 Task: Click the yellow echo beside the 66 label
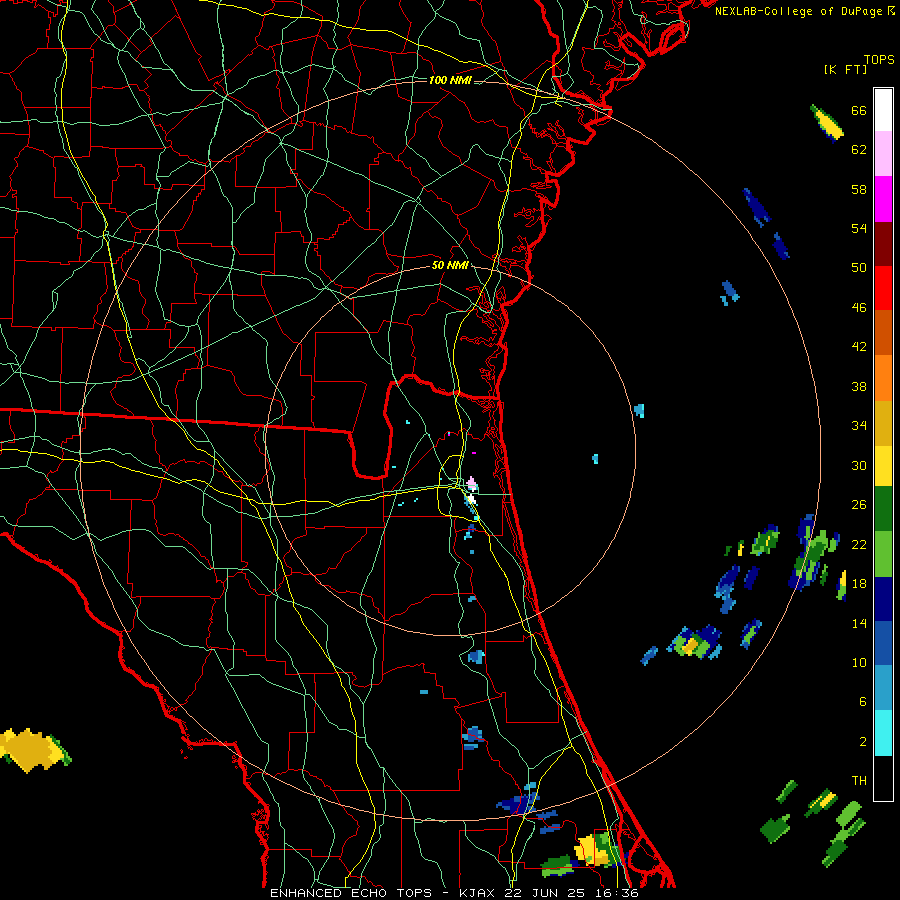[x=827, y=122]
